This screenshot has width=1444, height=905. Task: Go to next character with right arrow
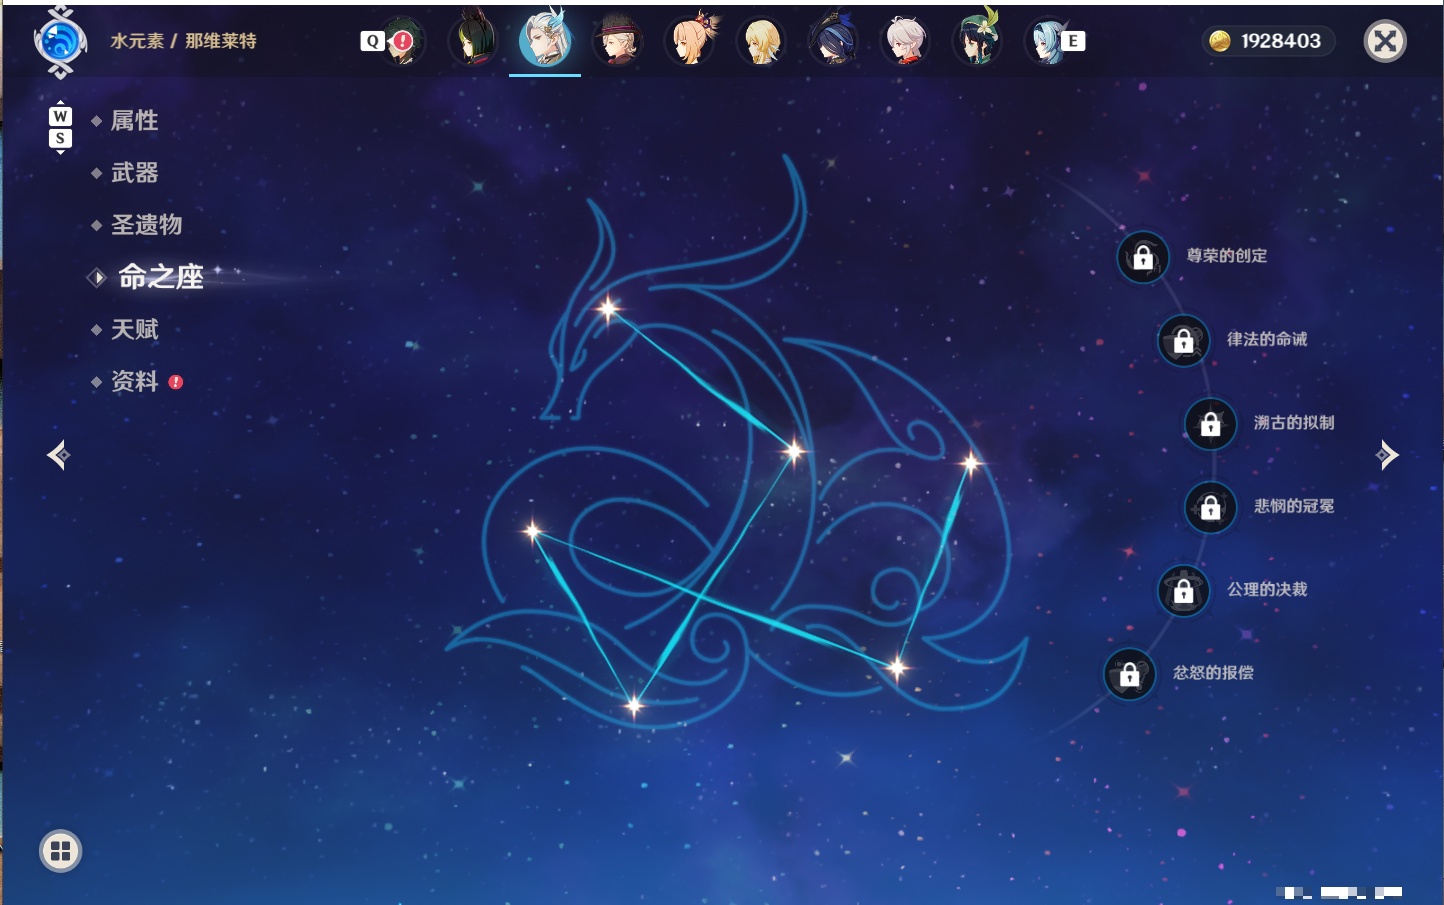click(x=1387, y=455)
